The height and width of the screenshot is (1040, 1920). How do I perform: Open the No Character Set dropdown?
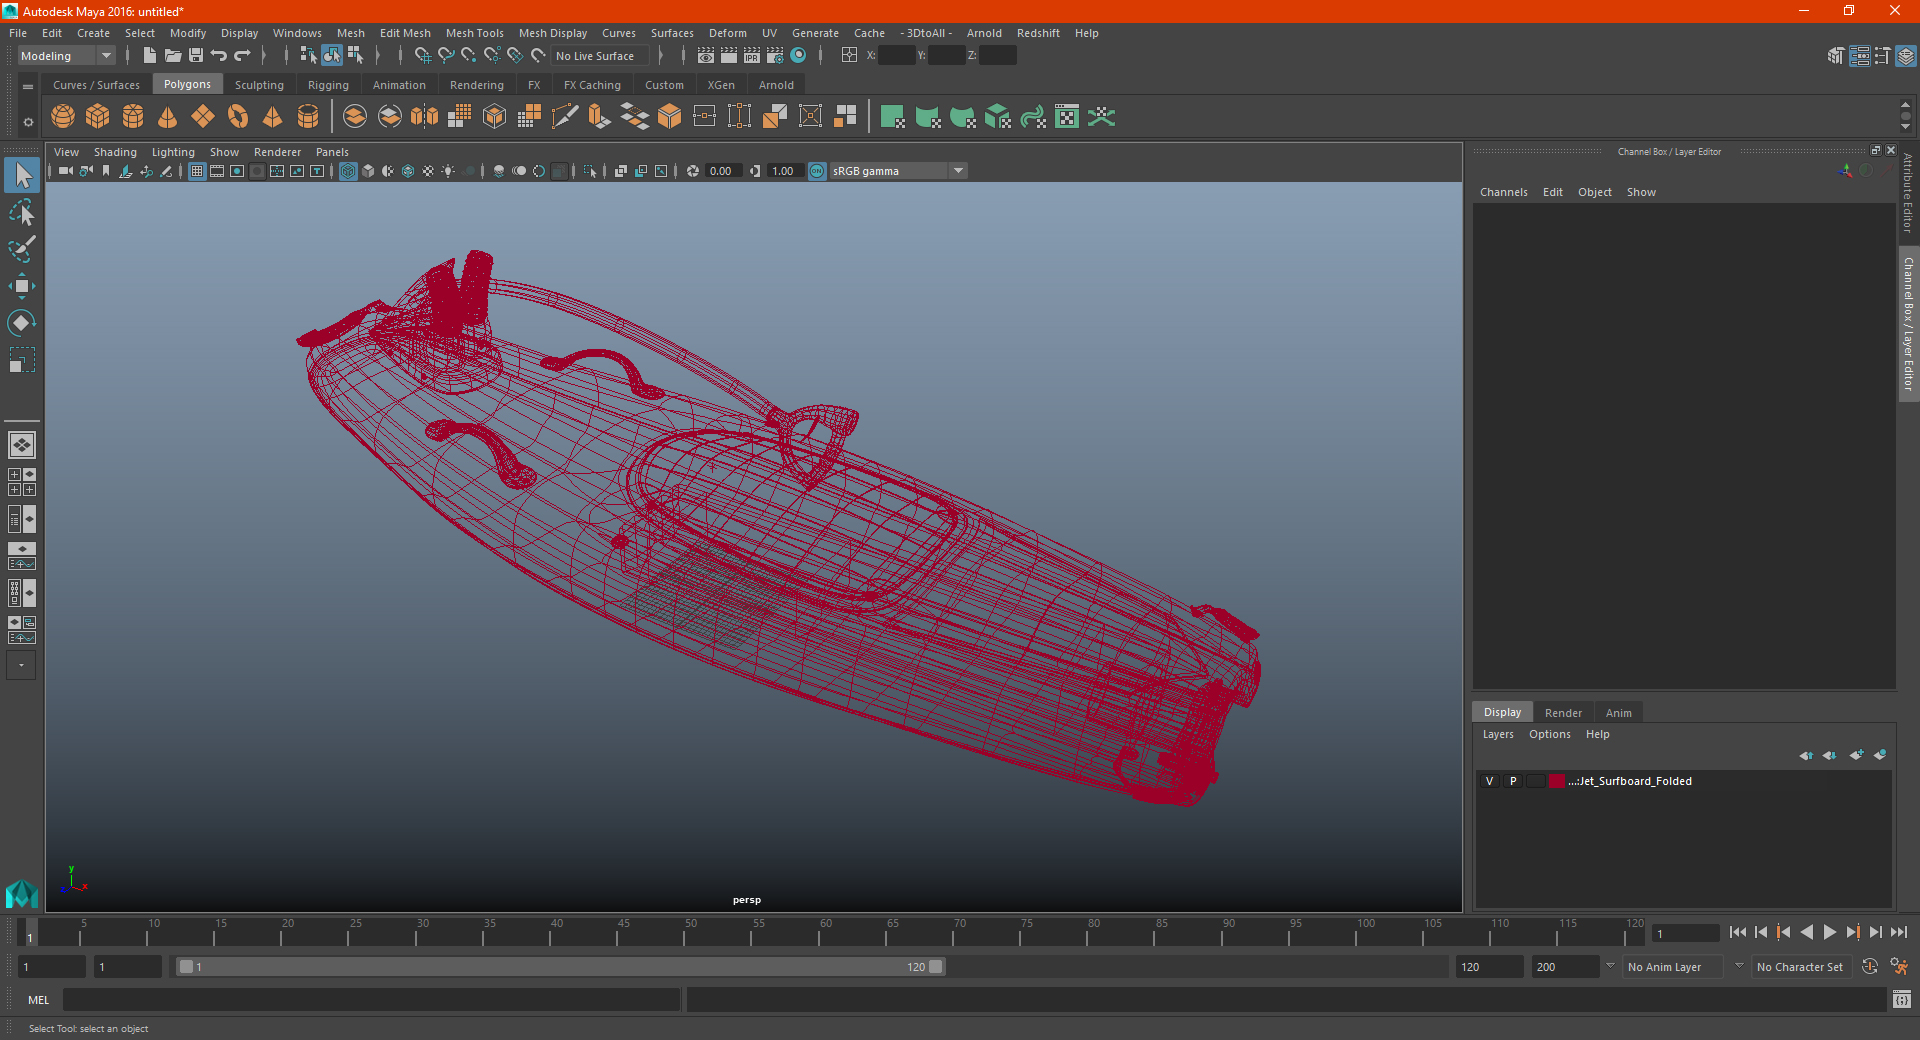coord(1800,967)
